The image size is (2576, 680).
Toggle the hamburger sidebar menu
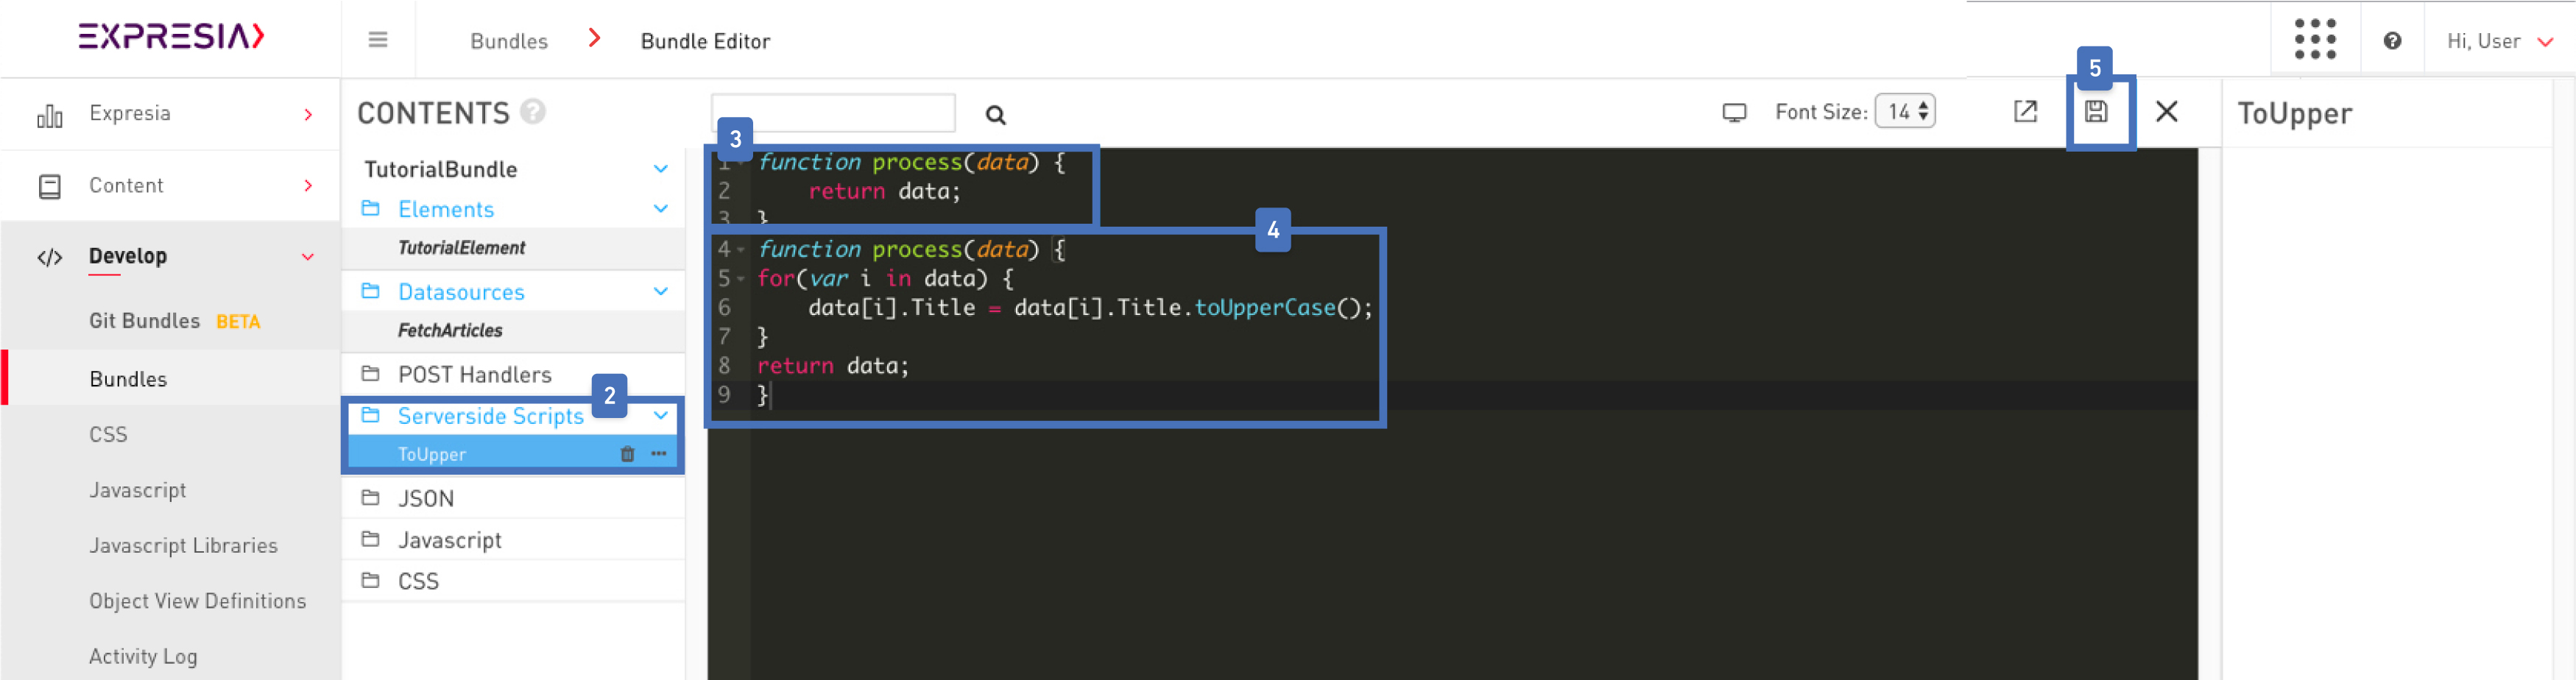click(377, 40)
